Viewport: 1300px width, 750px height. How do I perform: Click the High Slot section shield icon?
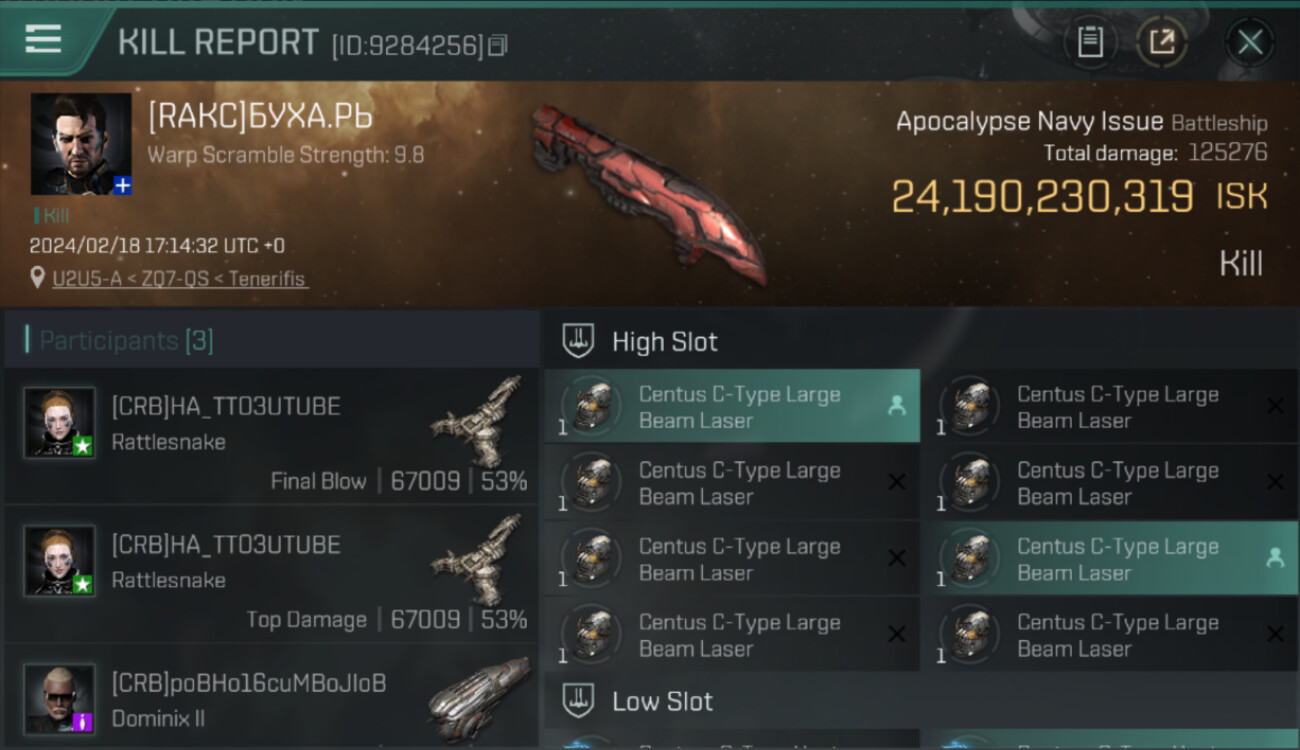[x=578, y=341]
